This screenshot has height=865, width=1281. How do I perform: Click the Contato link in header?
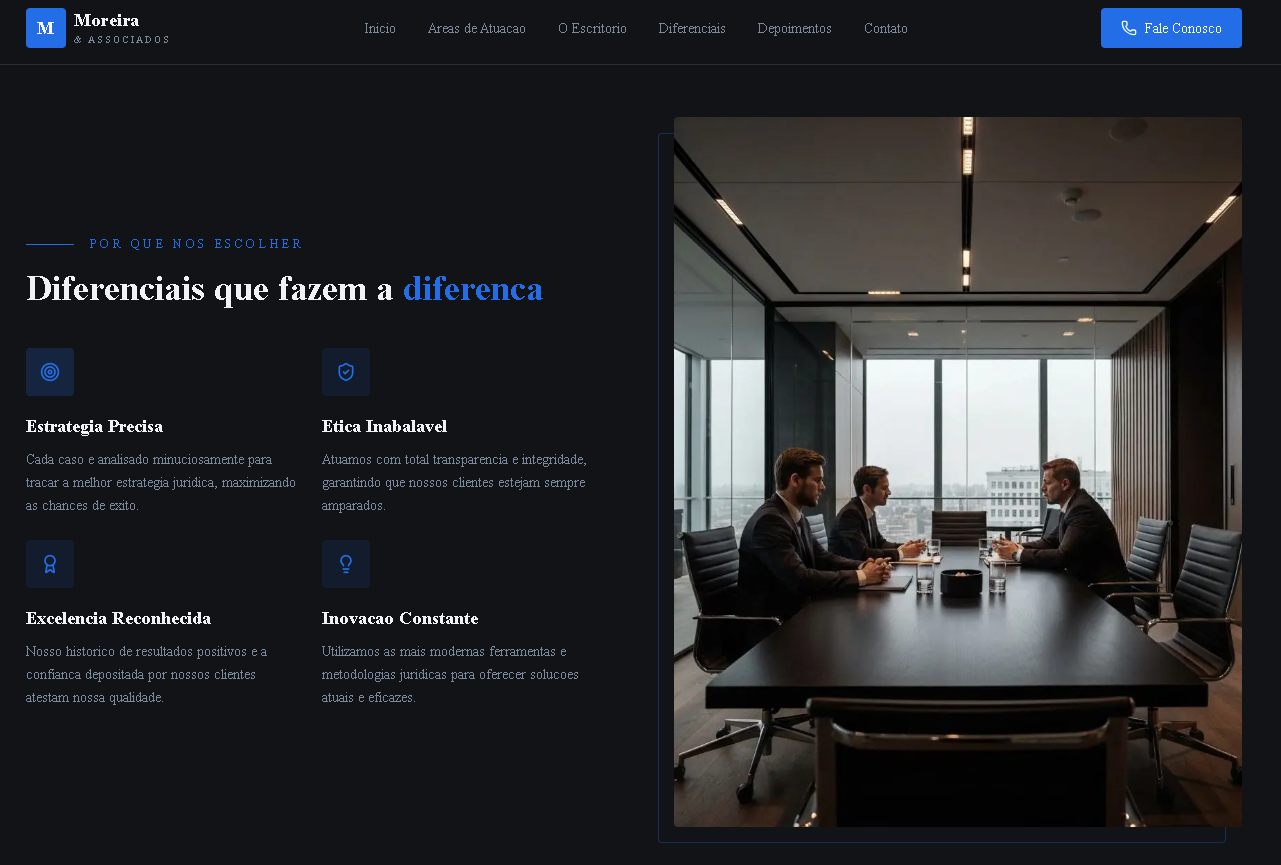point(885,29)
